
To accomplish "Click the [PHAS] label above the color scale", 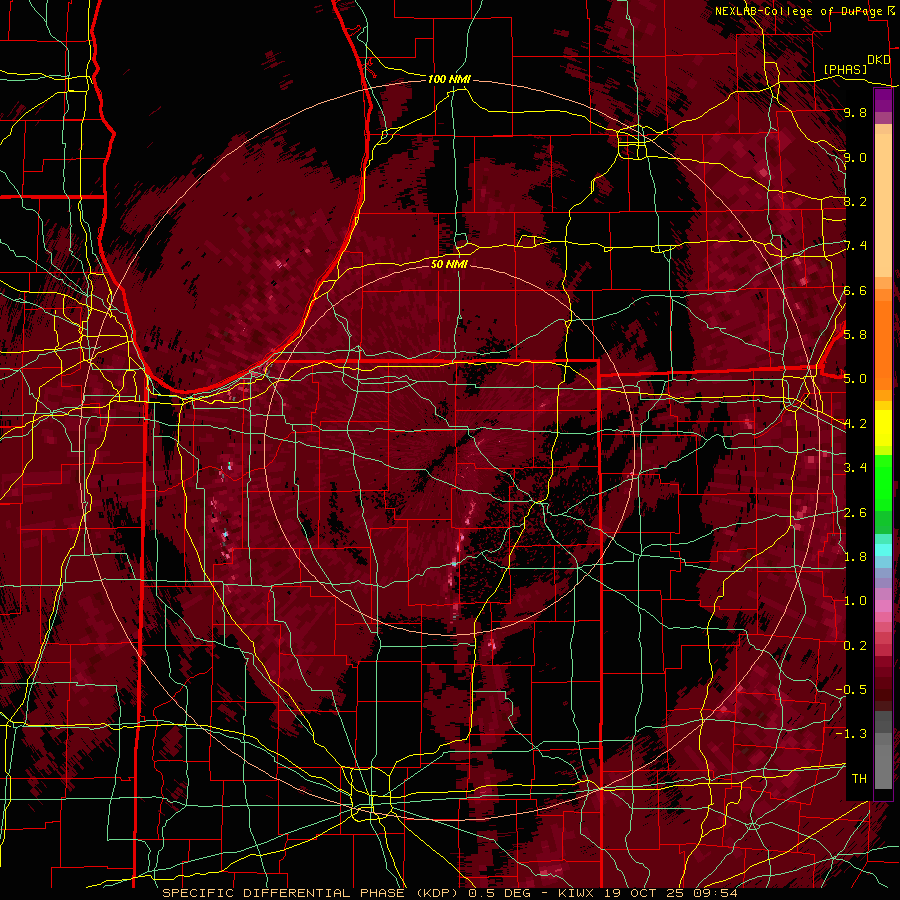I will [845, 69].
